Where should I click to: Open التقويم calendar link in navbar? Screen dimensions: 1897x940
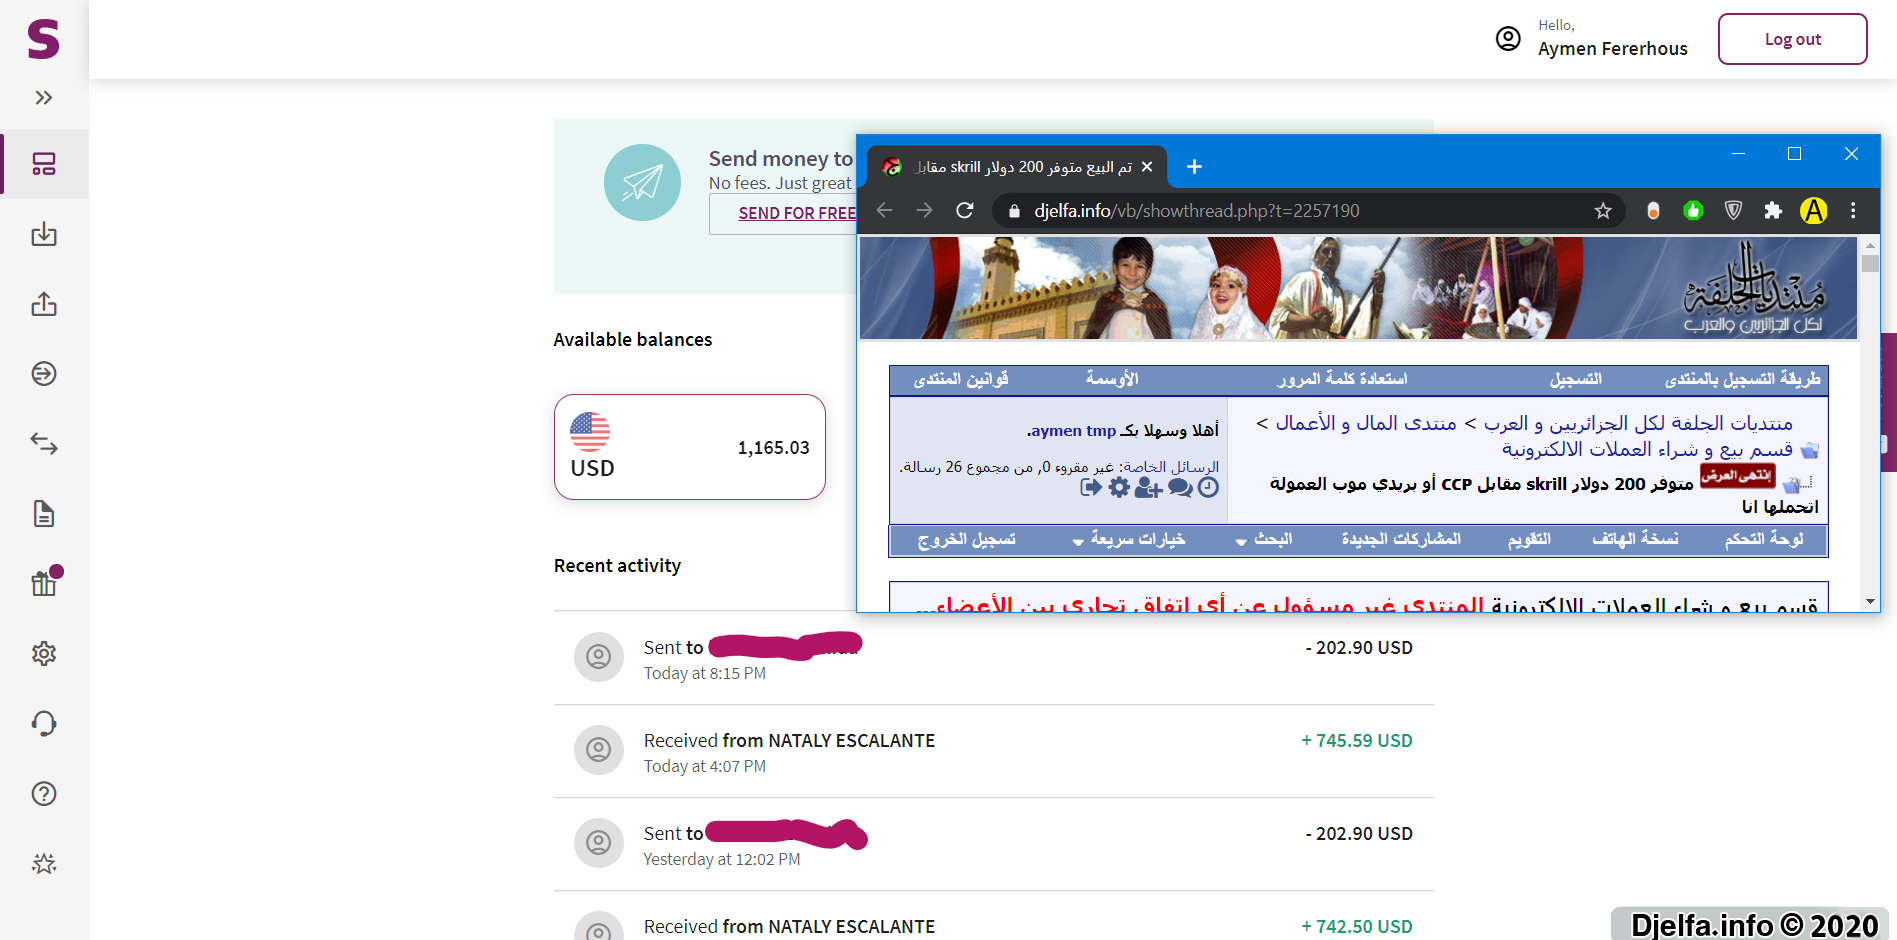coord(1529,539)
